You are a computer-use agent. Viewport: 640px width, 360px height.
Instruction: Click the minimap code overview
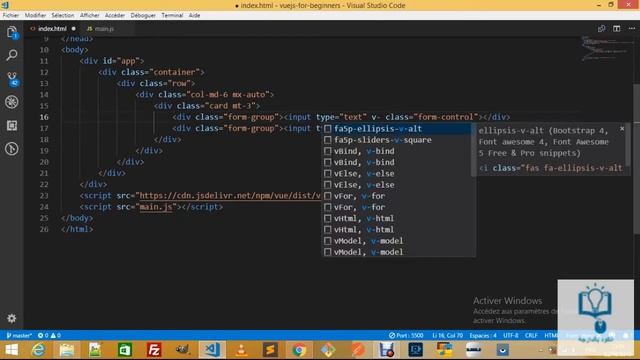(606, 48)
